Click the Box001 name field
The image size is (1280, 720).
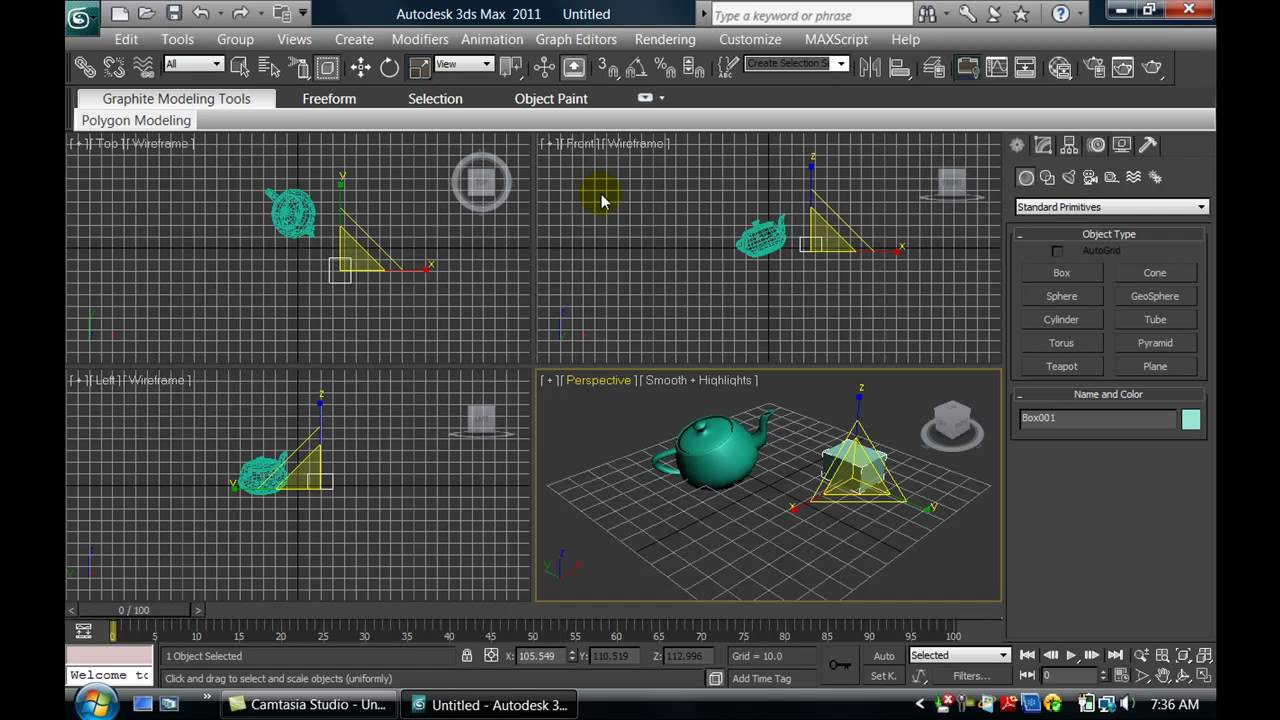pyautogui.click(x=1097, y=419)
